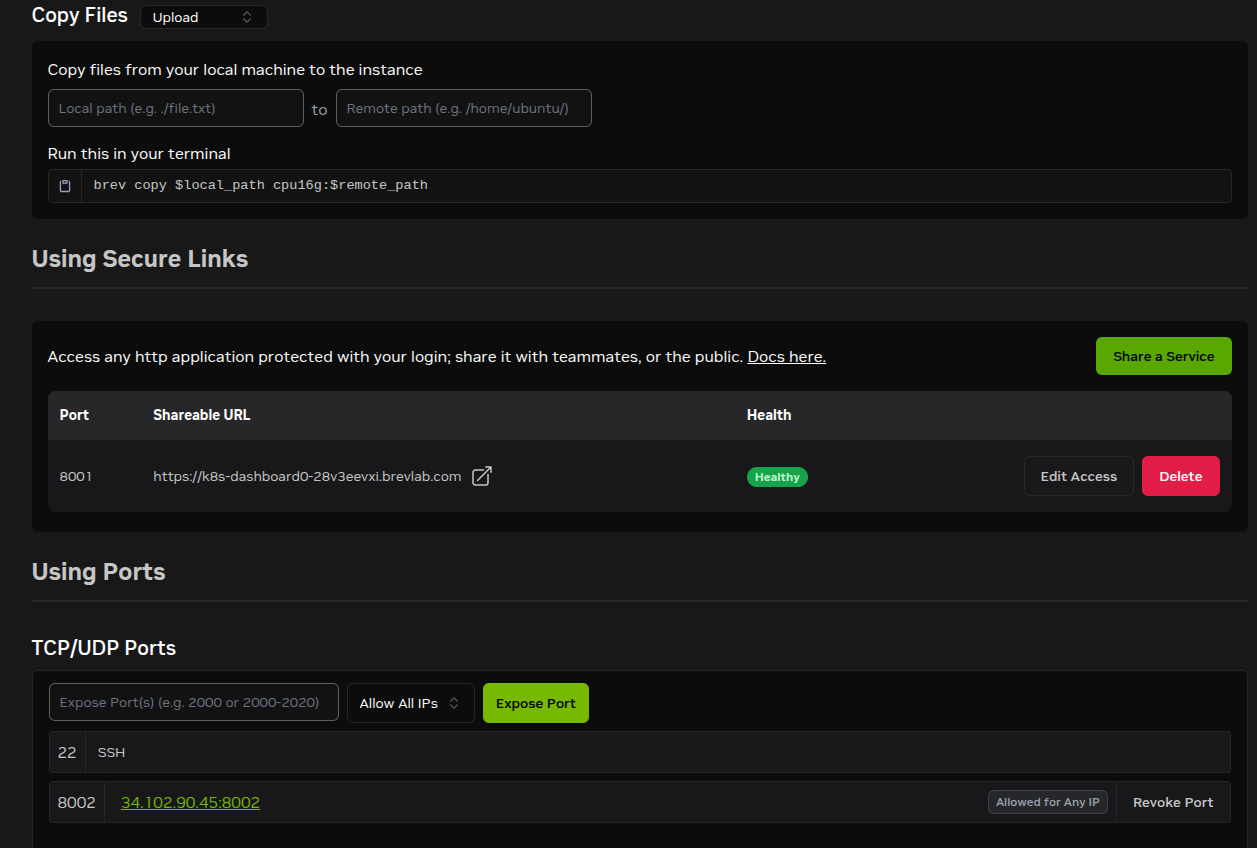This screenshot has height=848, width=1257.
Task: Open the Docs here link
Action: pyautogui.click(x=786, y=357)
